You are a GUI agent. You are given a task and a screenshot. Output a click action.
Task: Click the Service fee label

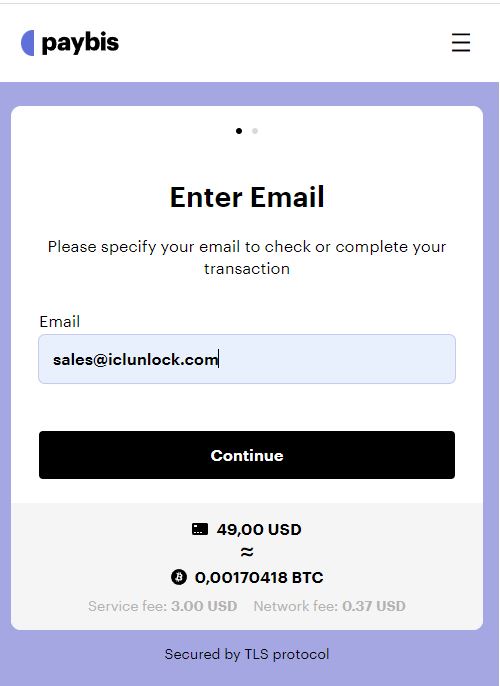click(127, 606)
